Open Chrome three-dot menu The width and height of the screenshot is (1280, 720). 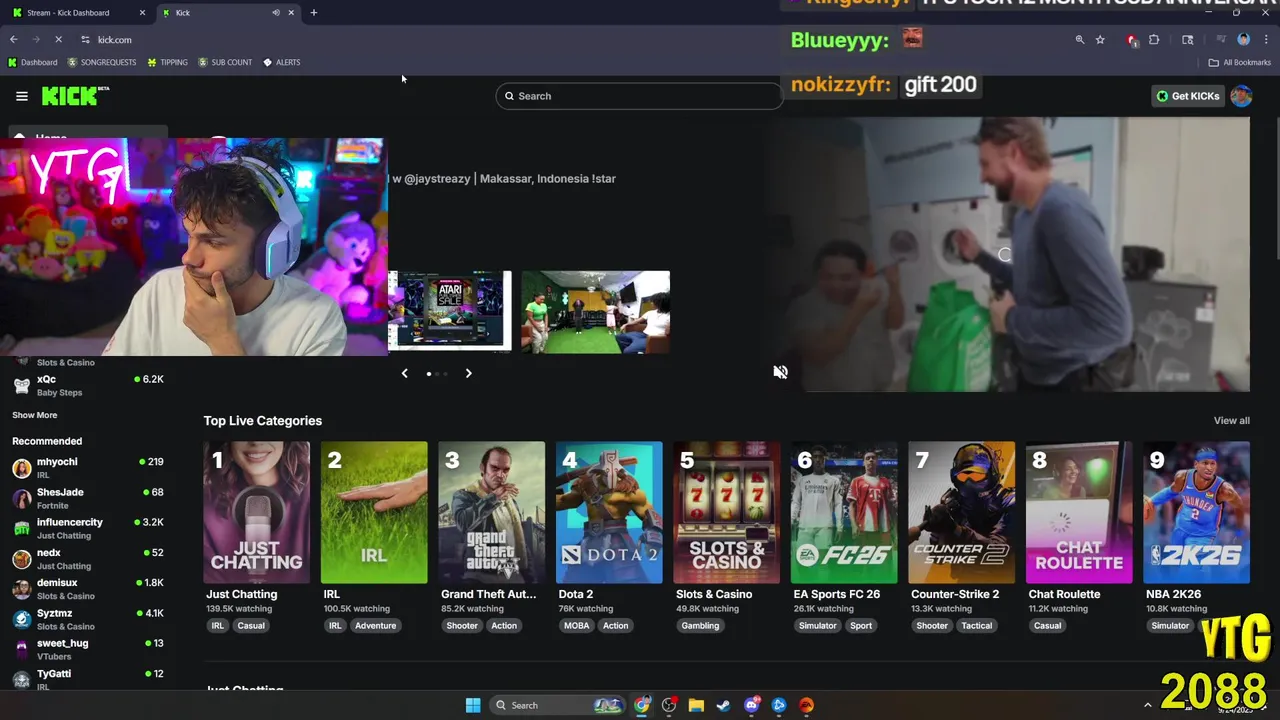pos(1266,40)
